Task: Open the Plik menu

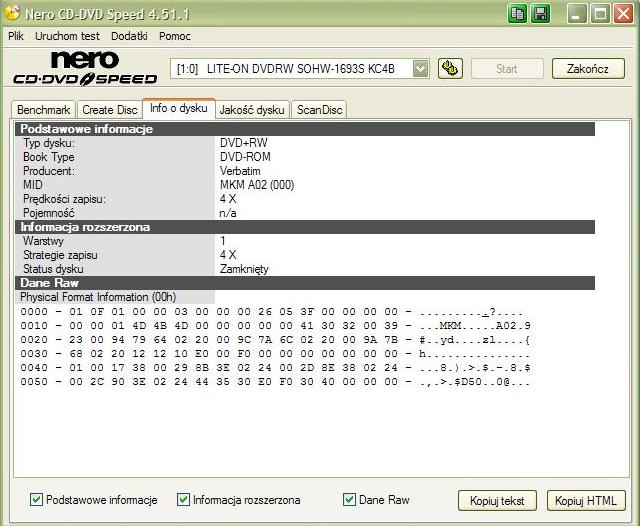Action: pos(16,36)
